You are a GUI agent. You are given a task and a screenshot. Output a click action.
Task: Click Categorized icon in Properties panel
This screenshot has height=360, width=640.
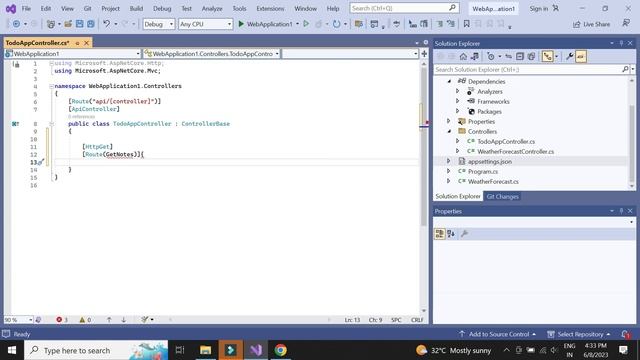[440, 234]
